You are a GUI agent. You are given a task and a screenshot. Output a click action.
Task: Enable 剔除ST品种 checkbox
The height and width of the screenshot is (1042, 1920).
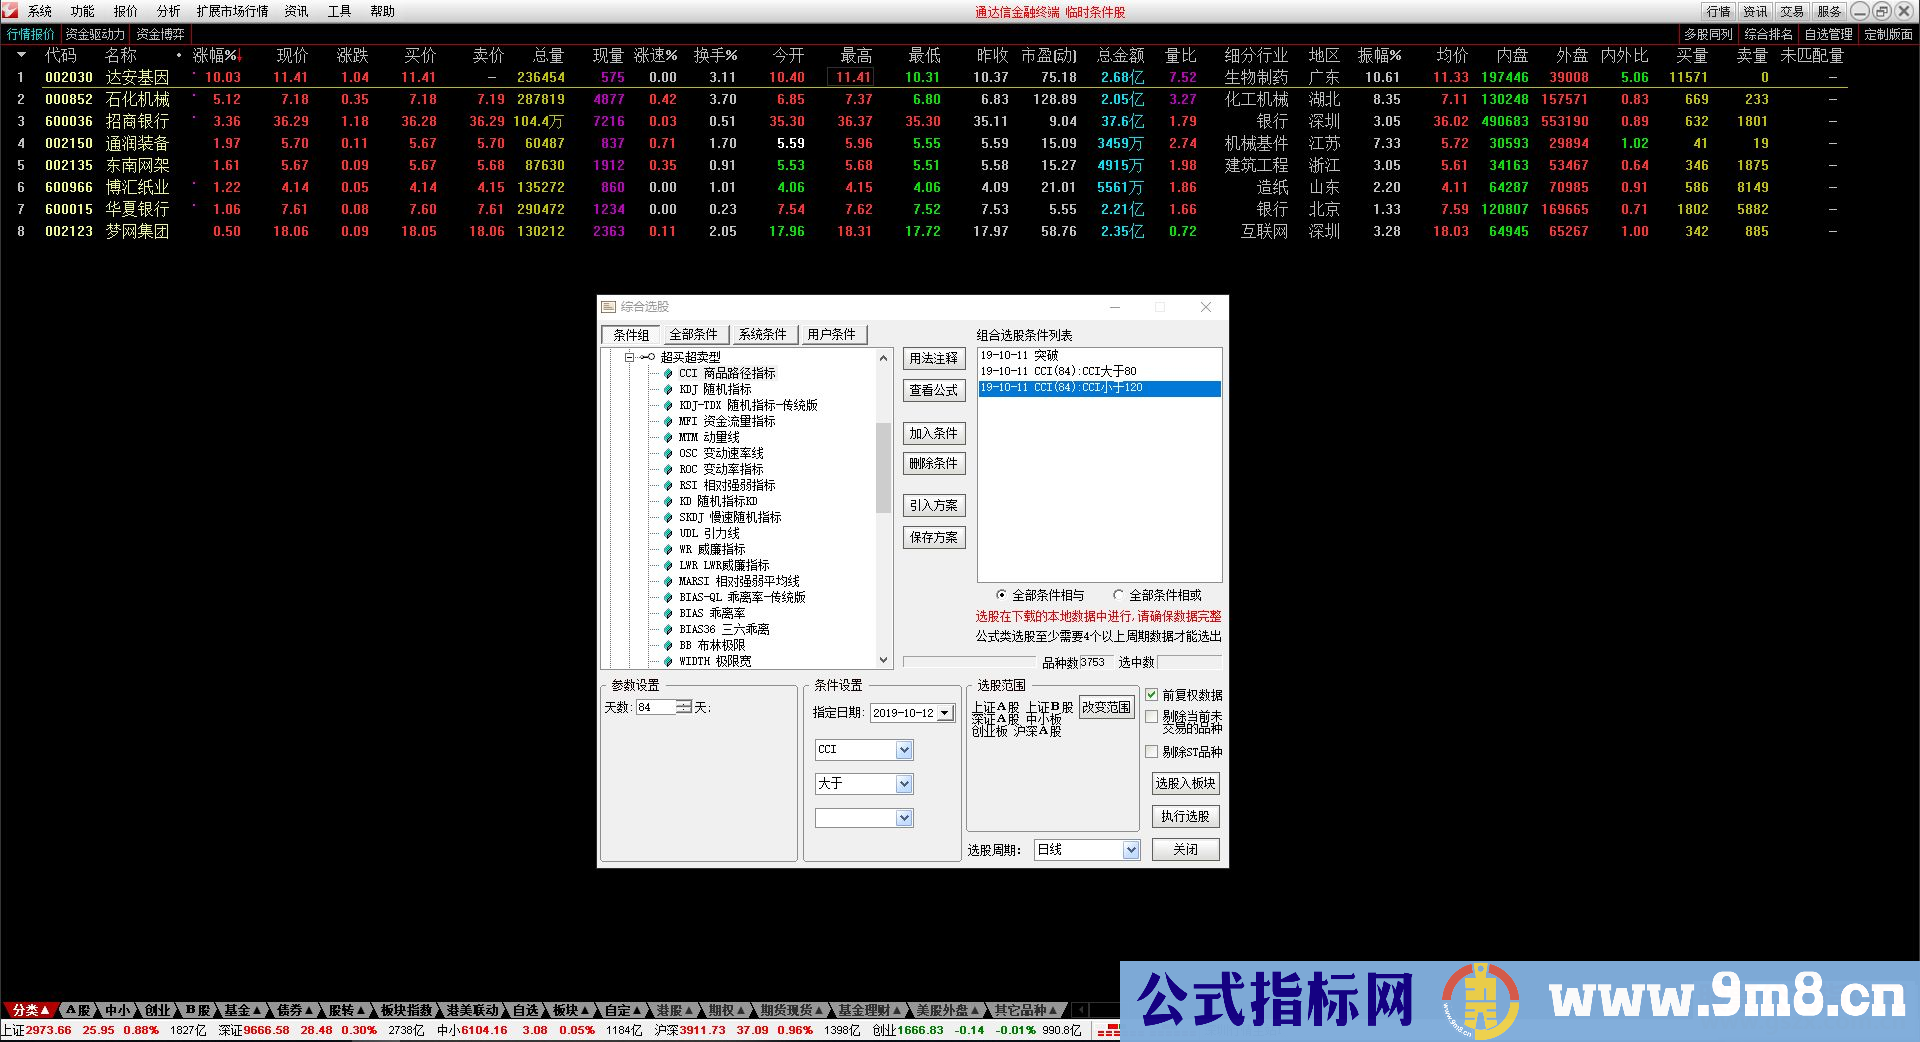click(1151, 751)
